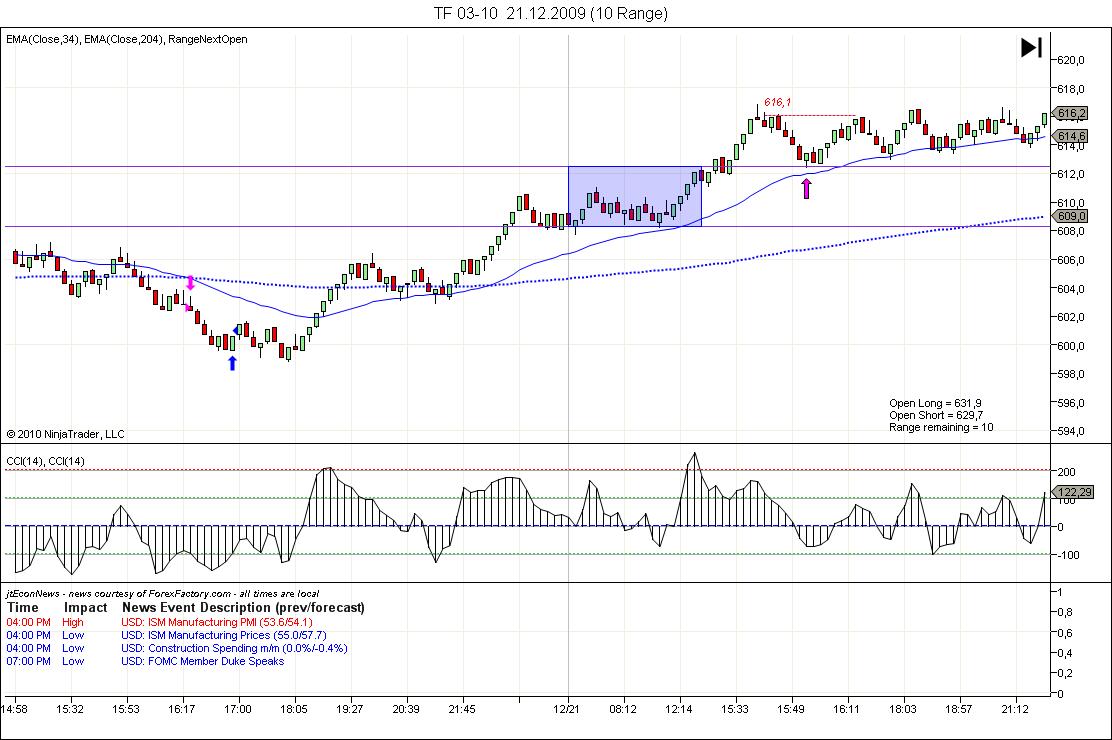This screenshot has height=740, width=1112.
Task: Click the 12/21 date axis label
Action: 566,709
